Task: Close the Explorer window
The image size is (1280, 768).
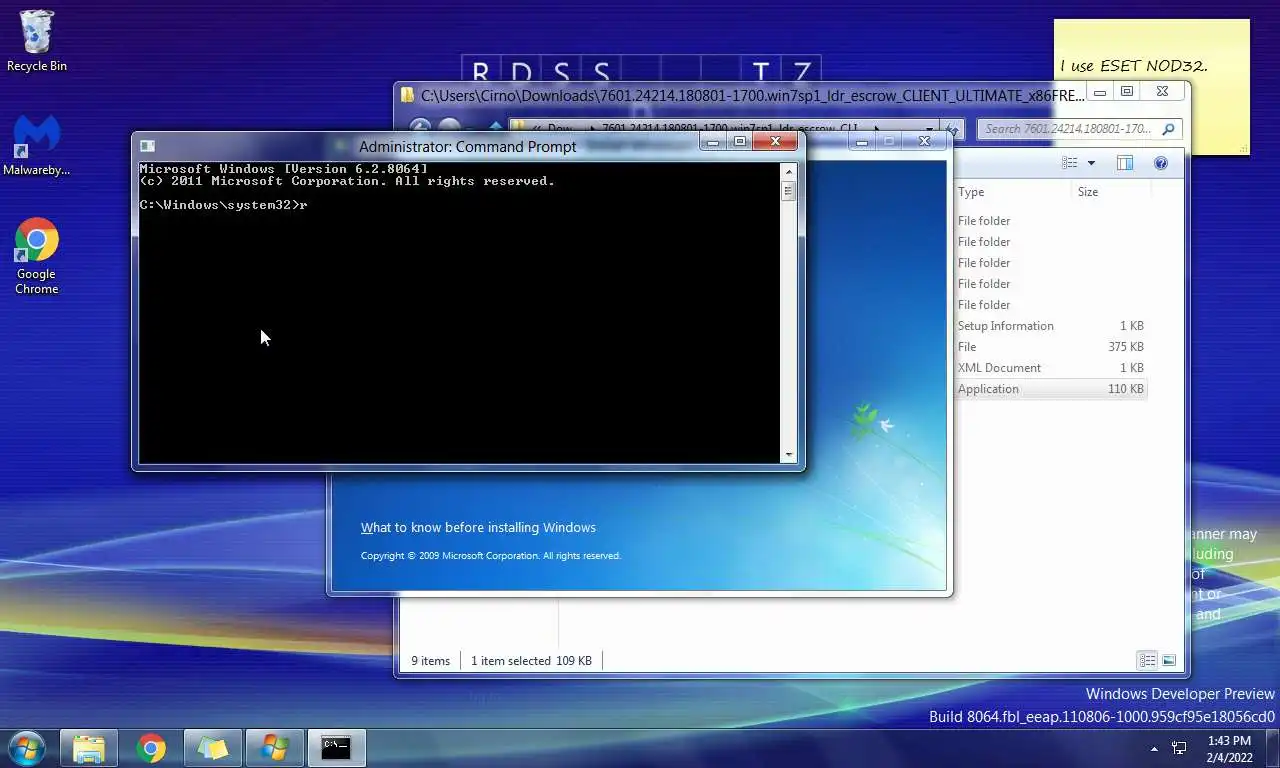Action: (1162, 92)
